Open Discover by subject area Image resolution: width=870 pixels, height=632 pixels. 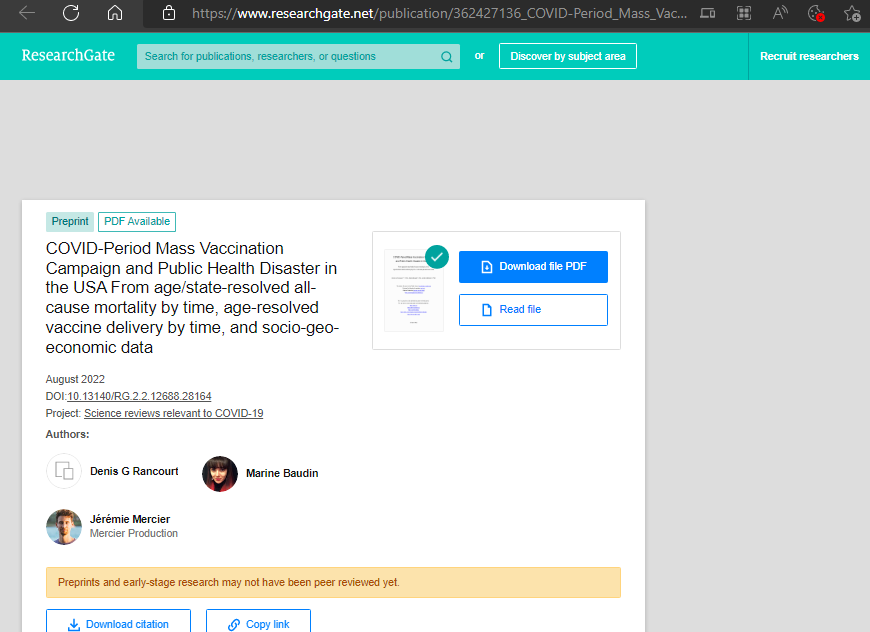pyautogui.click(x=568, y=56)
